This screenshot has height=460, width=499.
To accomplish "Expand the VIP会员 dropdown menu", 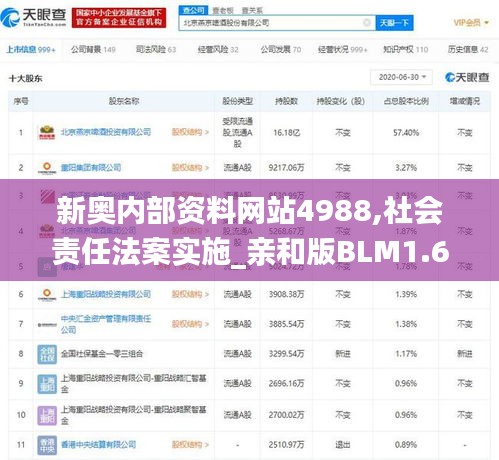I will coord(471,23).
